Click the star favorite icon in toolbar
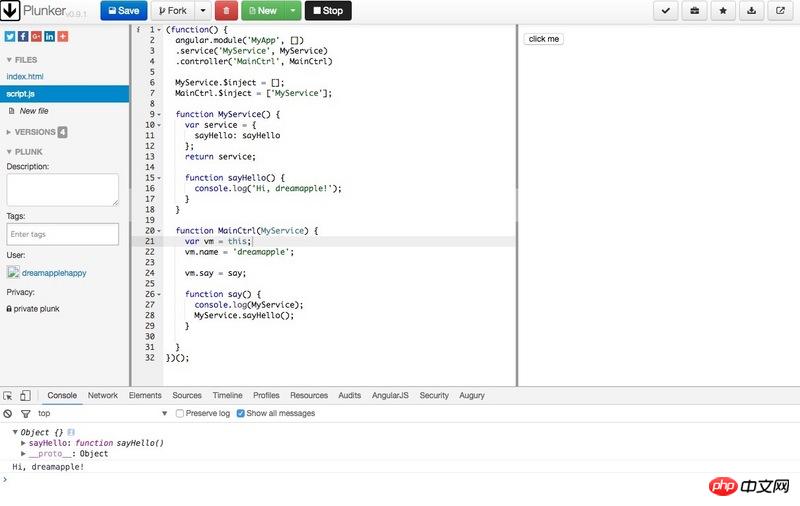The image size is (800, 506). (722, 10)
